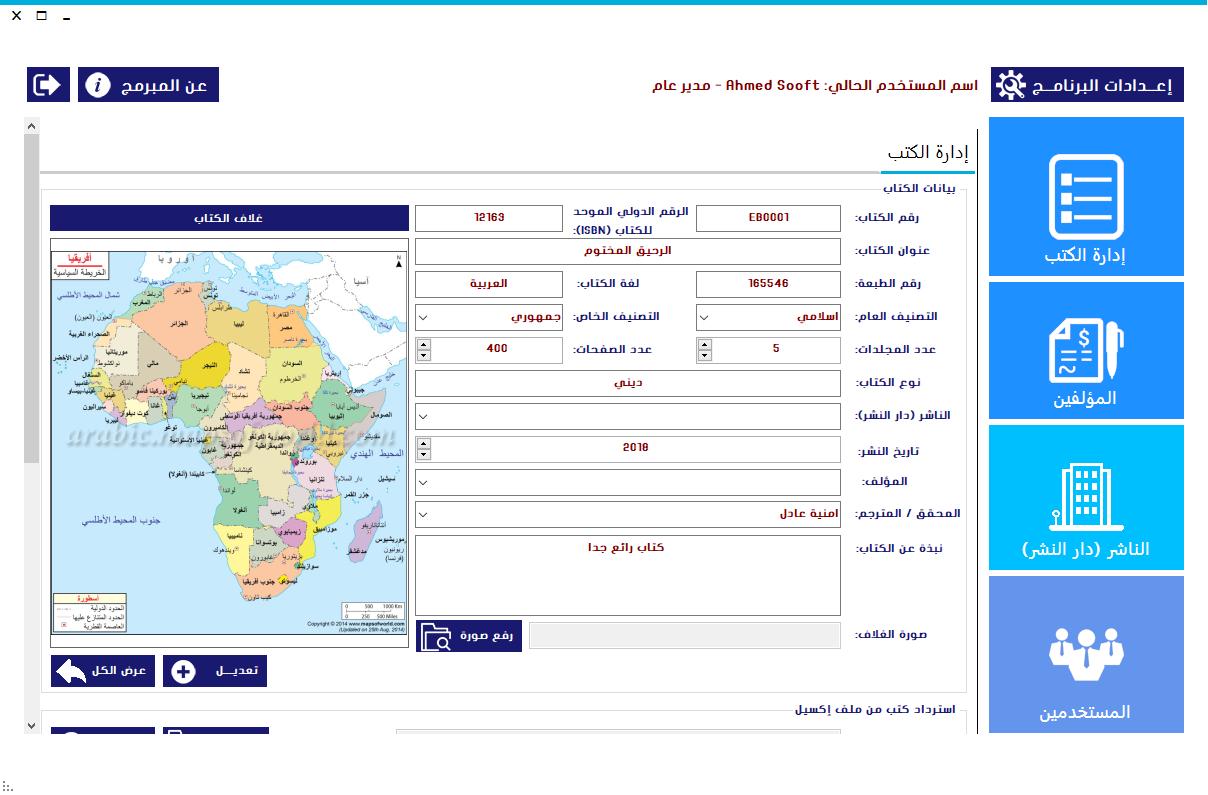Click صورة الغلاف image path field
Image resolution: width=1208 pixels, height=795 pixels.
685,636
